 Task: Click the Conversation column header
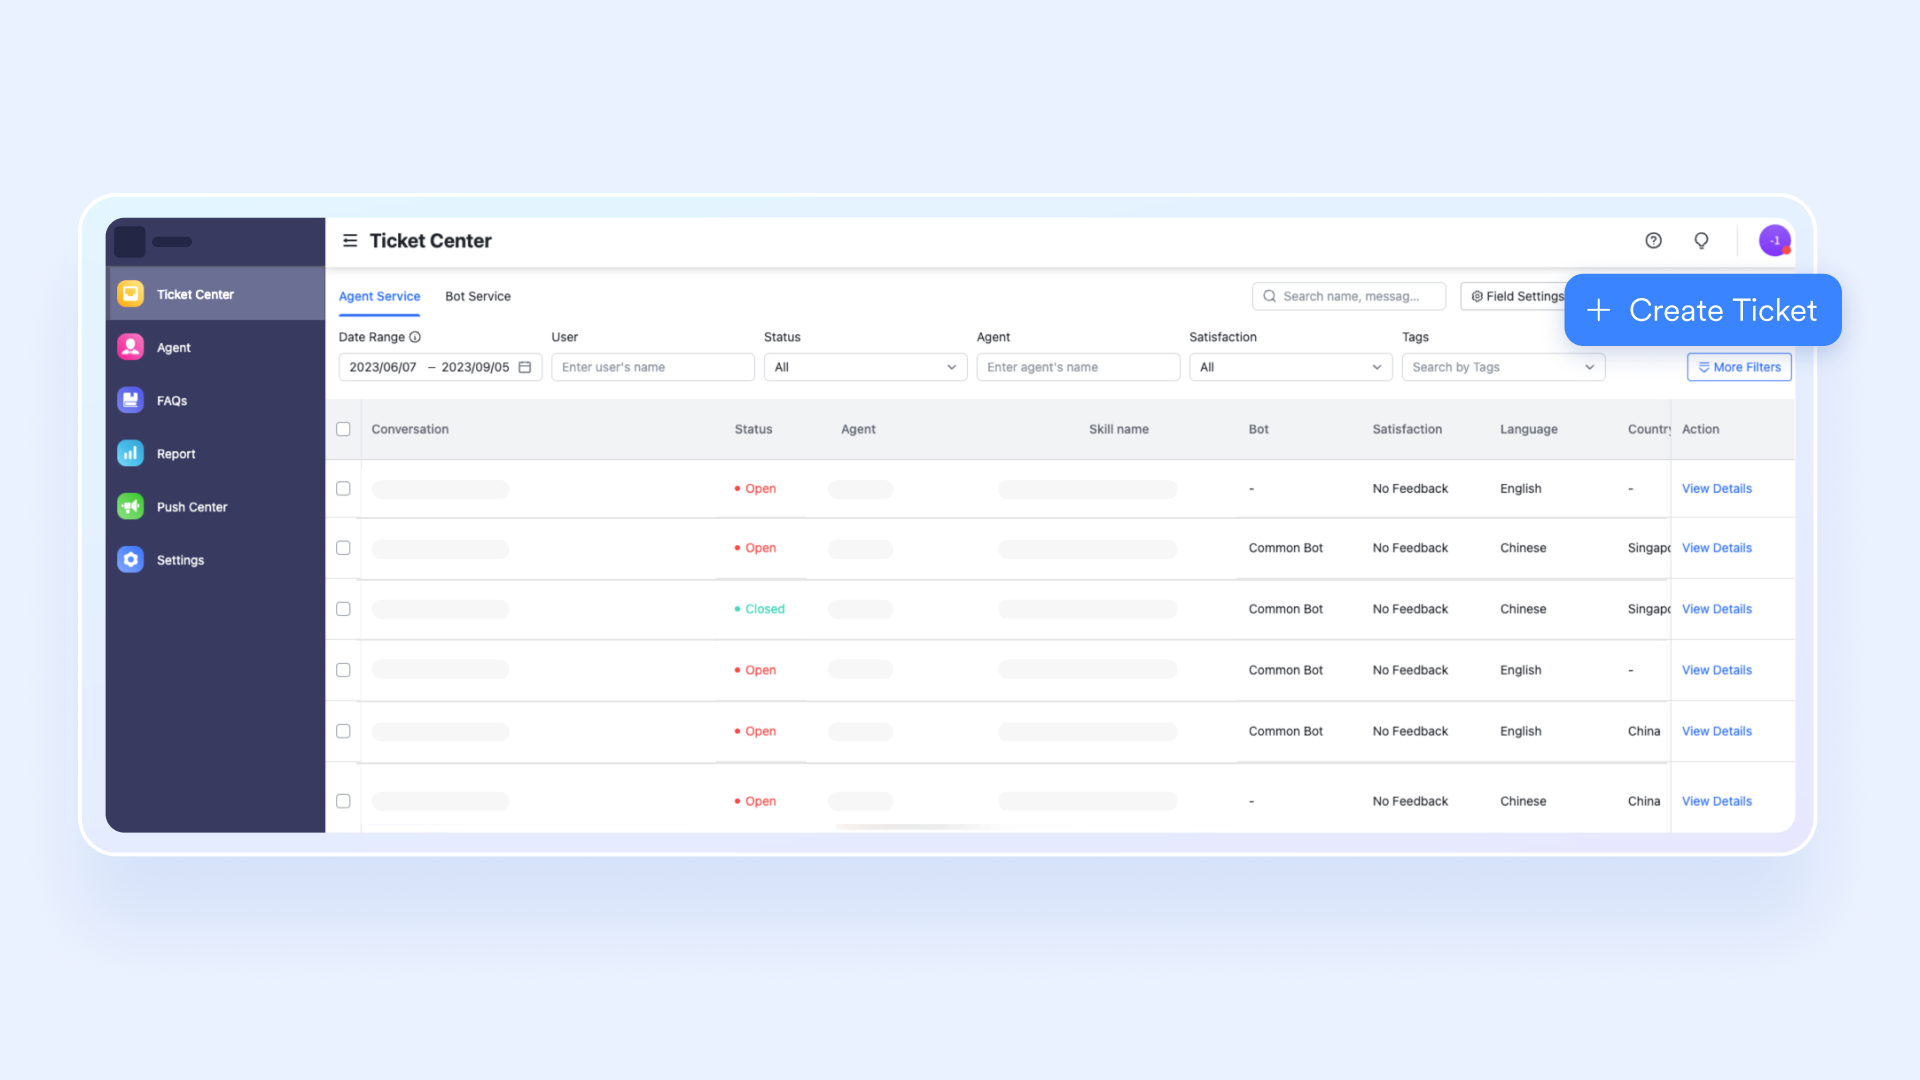tap(410, 429)
